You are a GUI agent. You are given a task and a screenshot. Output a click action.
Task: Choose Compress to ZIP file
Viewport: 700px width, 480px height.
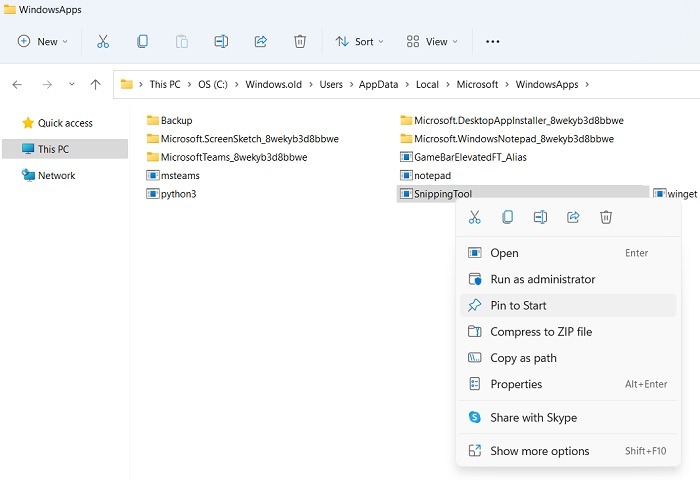click(x=568, y=332)
